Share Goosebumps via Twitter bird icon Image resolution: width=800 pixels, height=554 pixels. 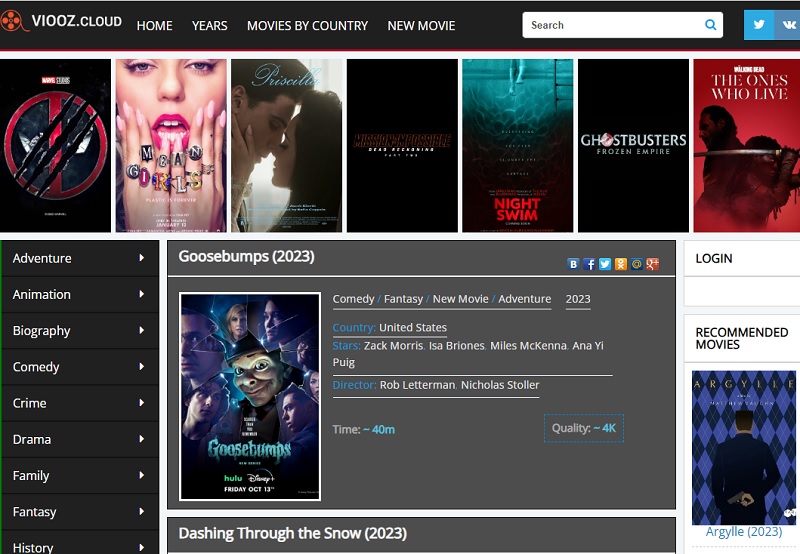pyautogui.click(x=605, y=264)
